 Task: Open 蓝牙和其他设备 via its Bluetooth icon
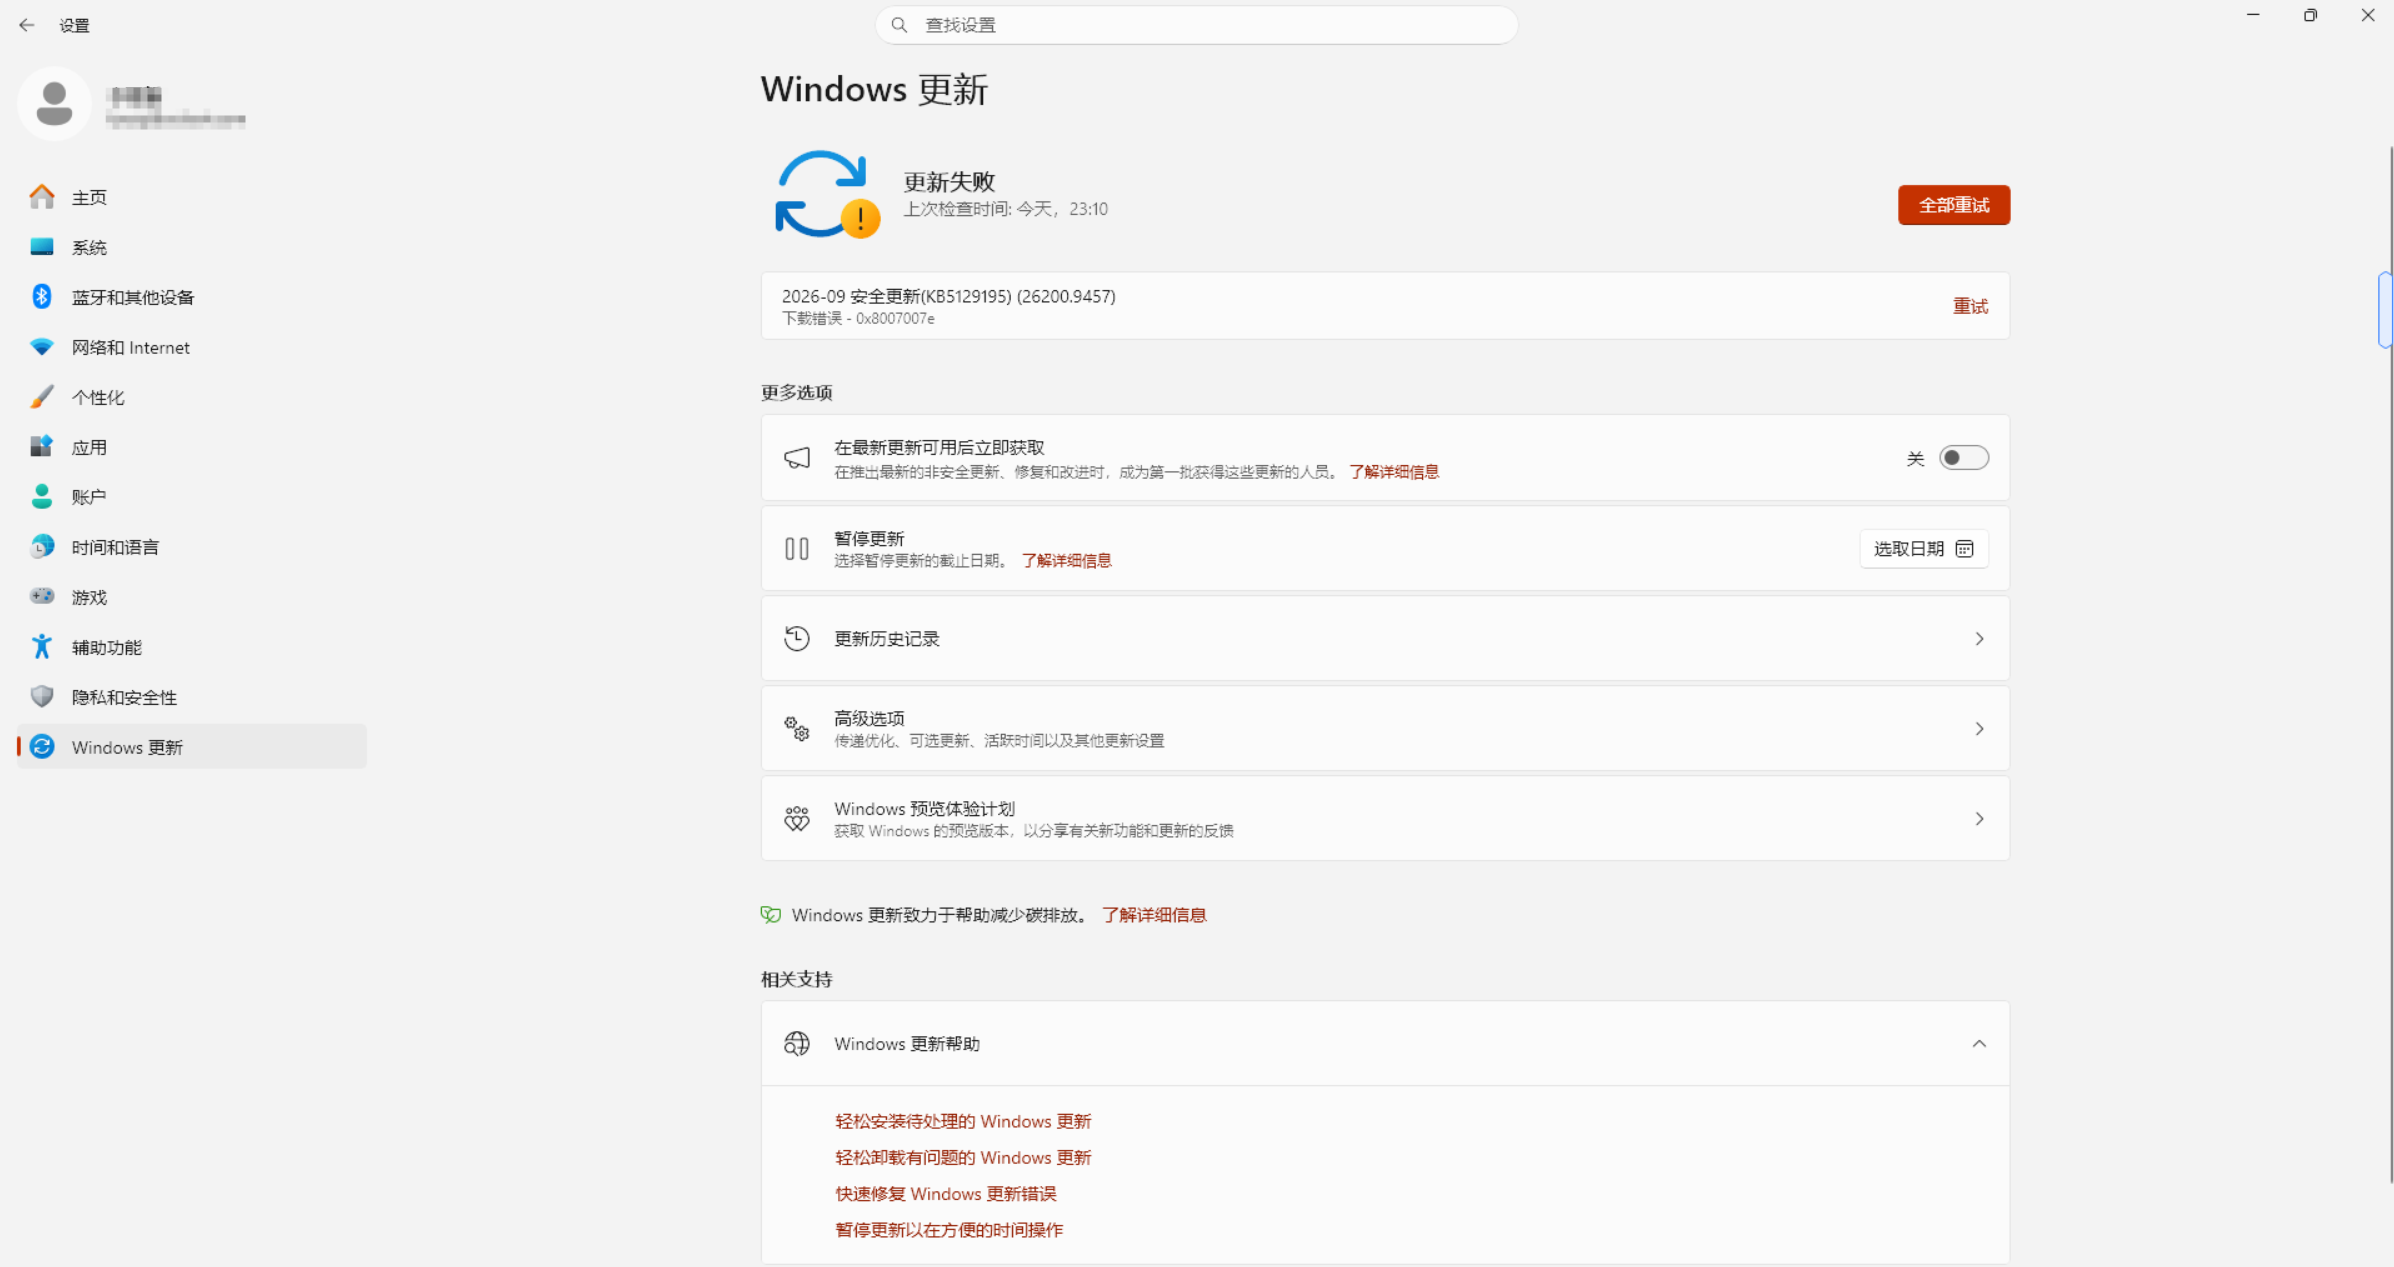coord(42,297)
